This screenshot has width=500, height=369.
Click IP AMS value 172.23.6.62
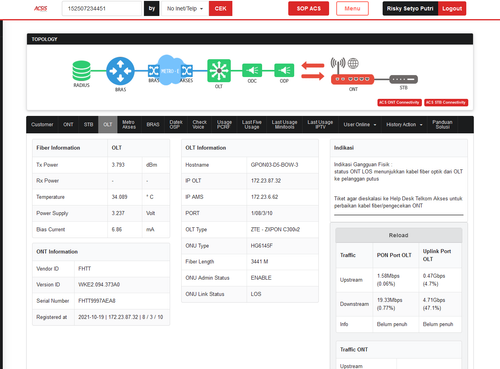[264, 197]
